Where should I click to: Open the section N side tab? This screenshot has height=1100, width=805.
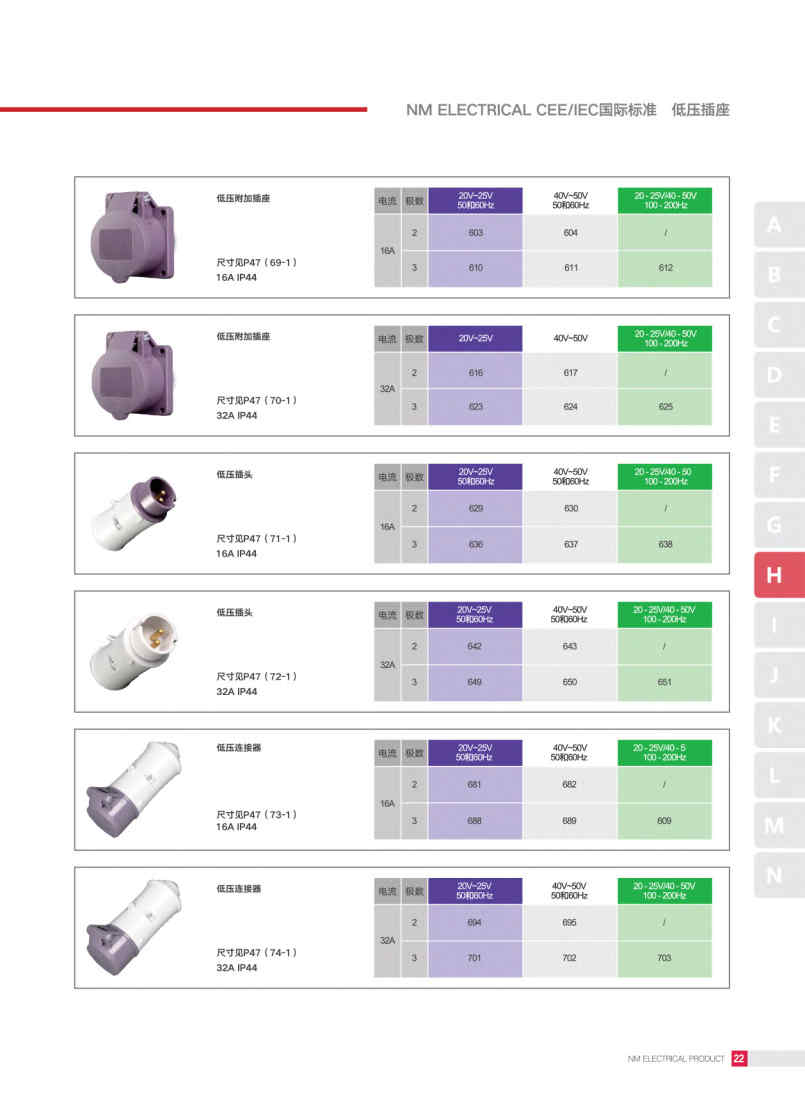coord(774,875)
